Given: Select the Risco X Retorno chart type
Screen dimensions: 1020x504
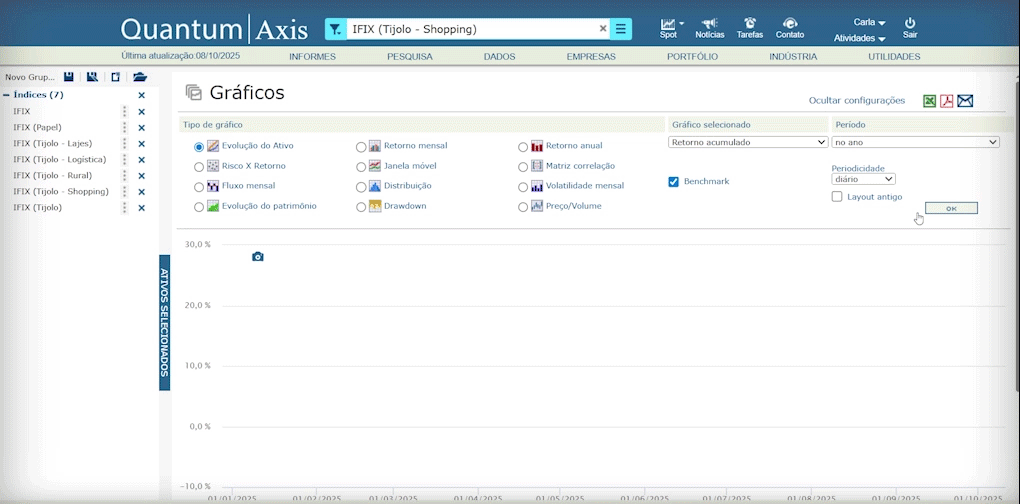Looking at the screenshot, I should click(x=199, y=167).
